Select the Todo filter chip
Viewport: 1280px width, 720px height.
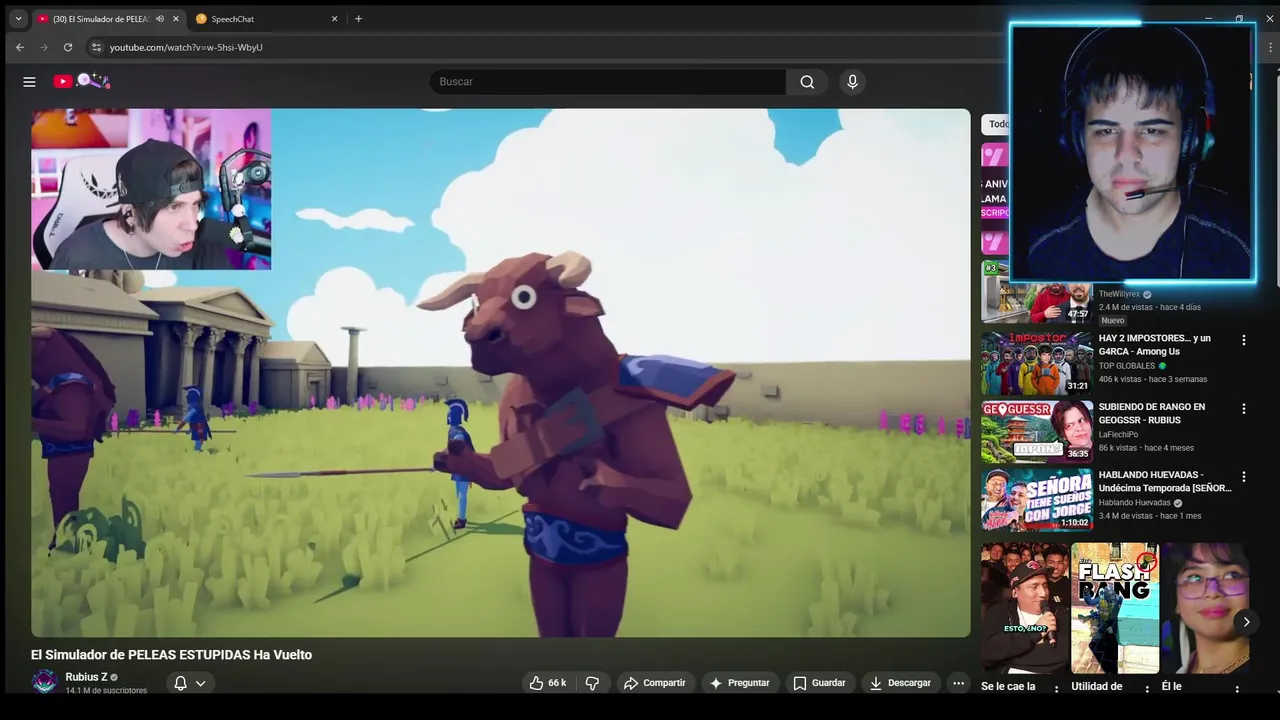tap(997, 124)
